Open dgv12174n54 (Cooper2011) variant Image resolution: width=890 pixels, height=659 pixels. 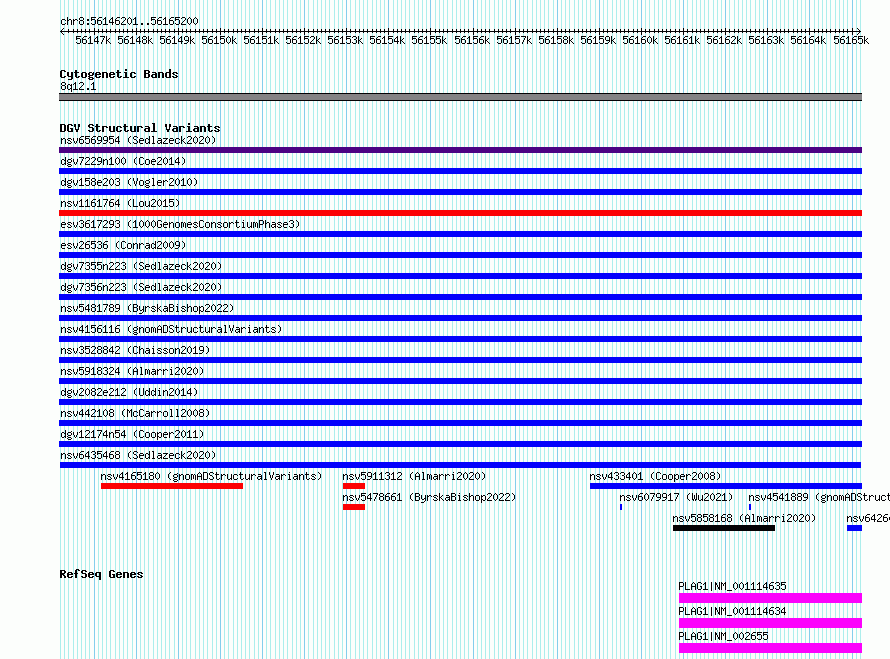(132, 434)
